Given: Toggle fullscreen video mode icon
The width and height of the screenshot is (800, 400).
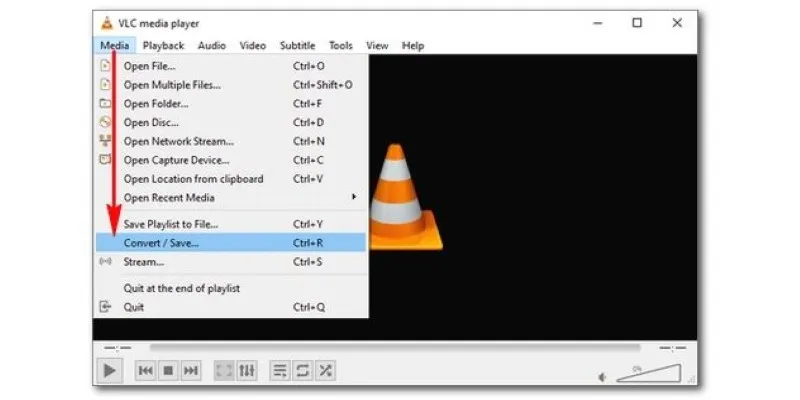Looking at the screenshot, I should (224, 371).
